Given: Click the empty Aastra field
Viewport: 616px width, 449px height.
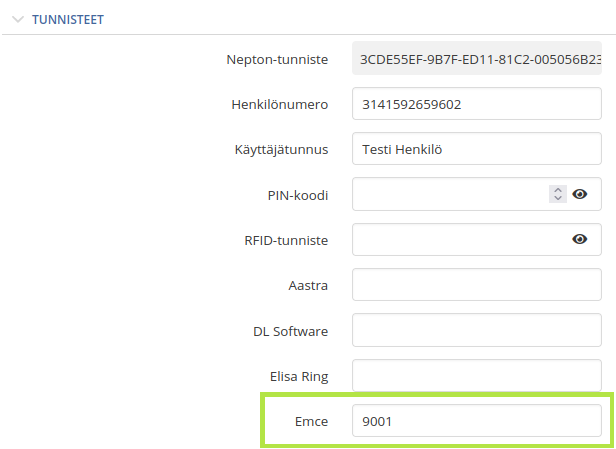Looking at the screenshot, I should [477, 285].
